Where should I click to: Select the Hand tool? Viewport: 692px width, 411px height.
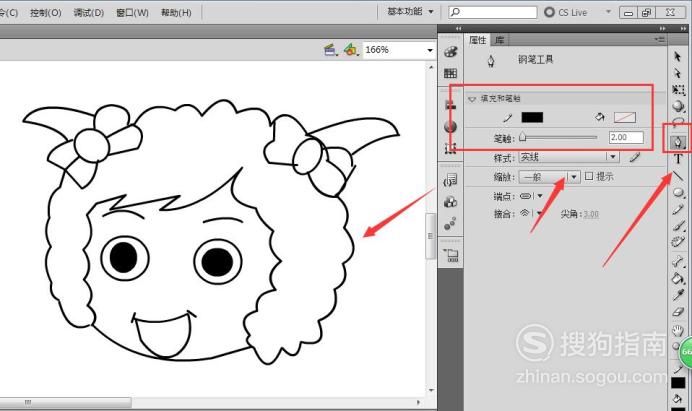click(x=678, y=330)
